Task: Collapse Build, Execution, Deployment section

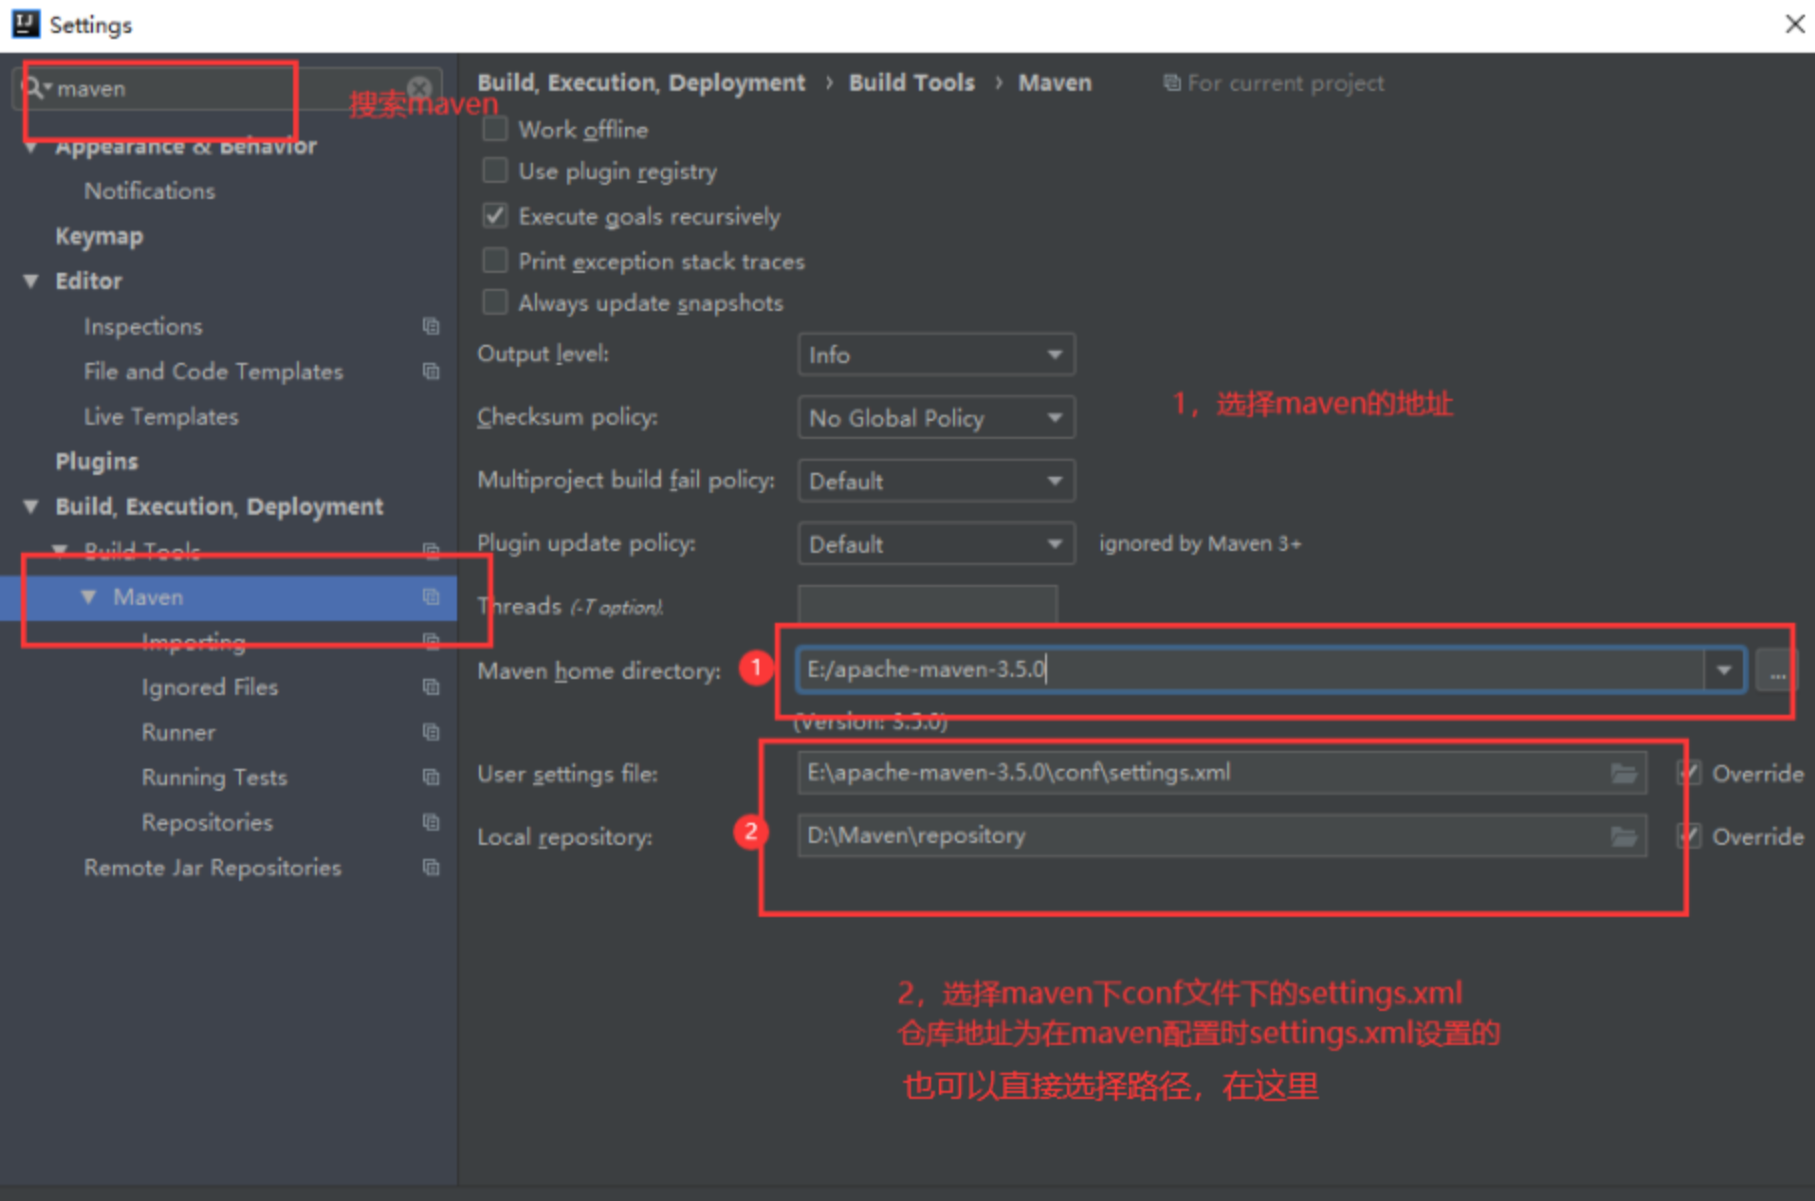Action: (31, 507)
